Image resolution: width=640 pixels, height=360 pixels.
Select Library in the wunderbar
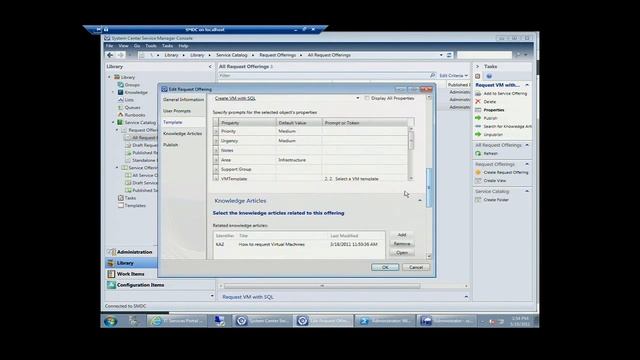tap(131, 263)
